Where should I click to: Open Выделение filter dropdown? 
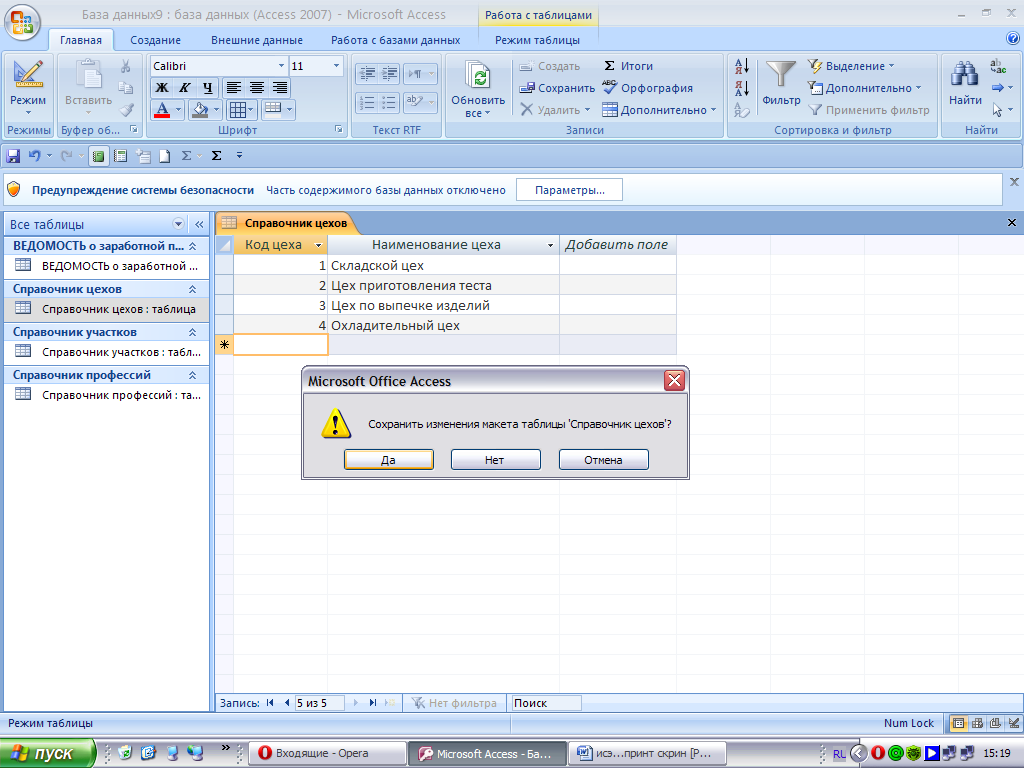tap(851, 66)
